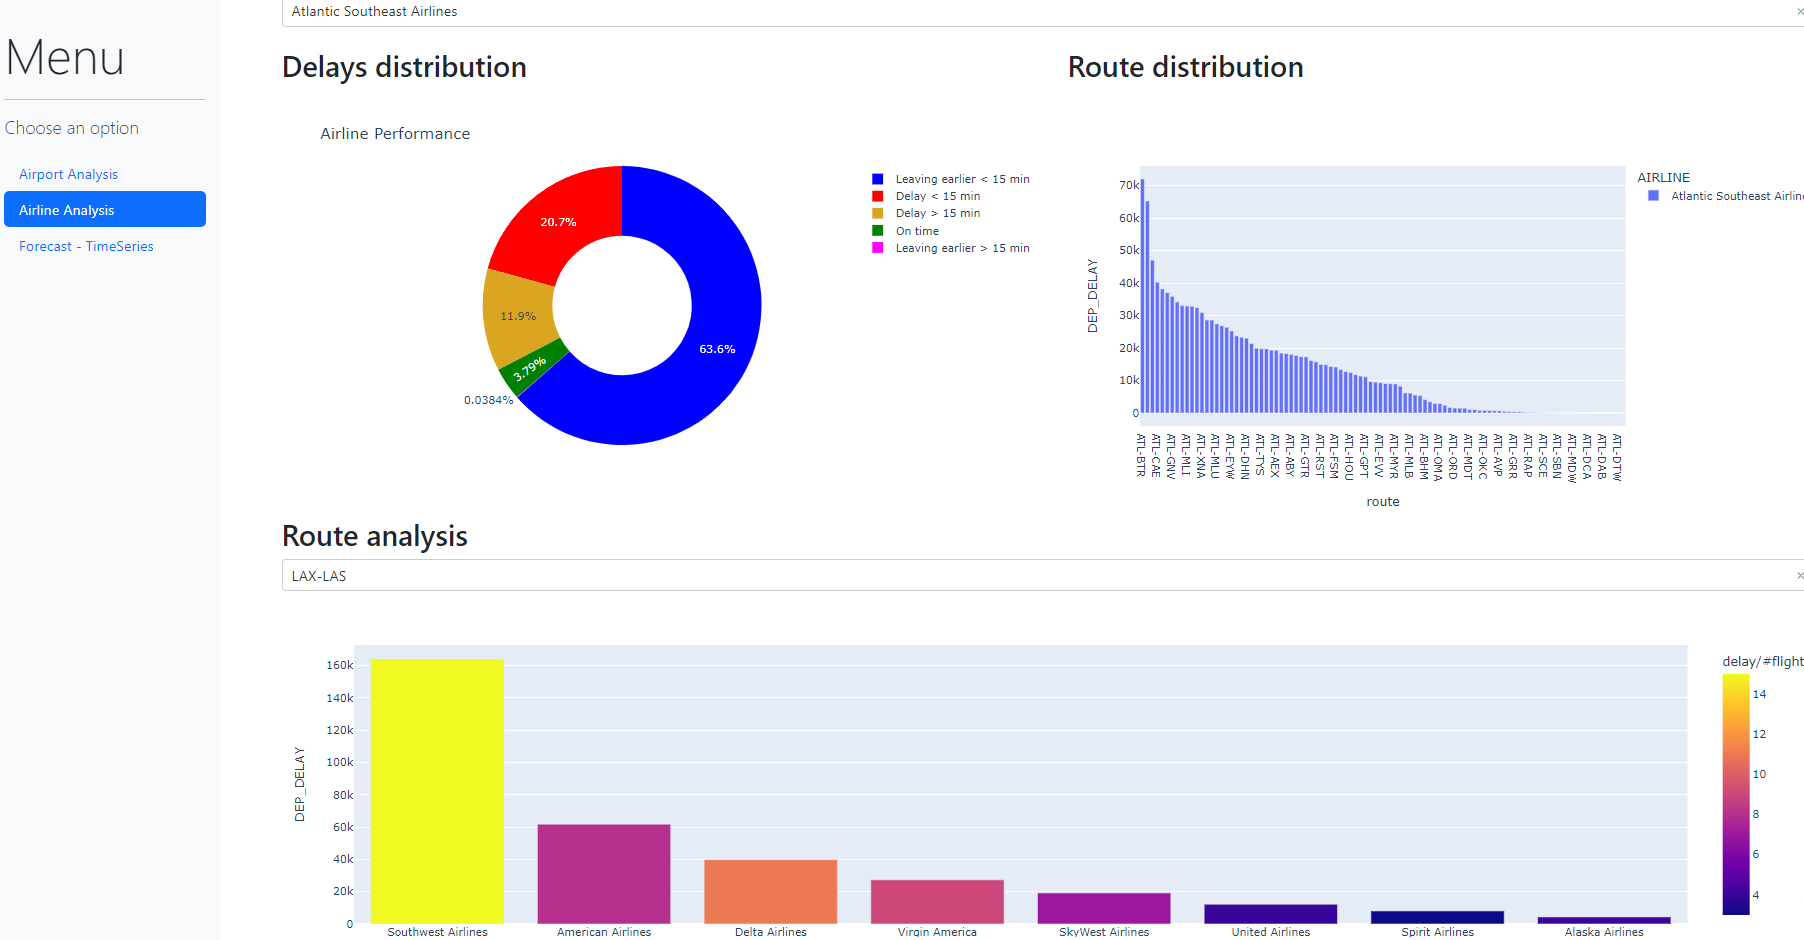This screenshot has height=940, width=1804.
Task: Toggle 'Leaving earlier > 15 min' magenta legend swatch
Action: (878, 248)
